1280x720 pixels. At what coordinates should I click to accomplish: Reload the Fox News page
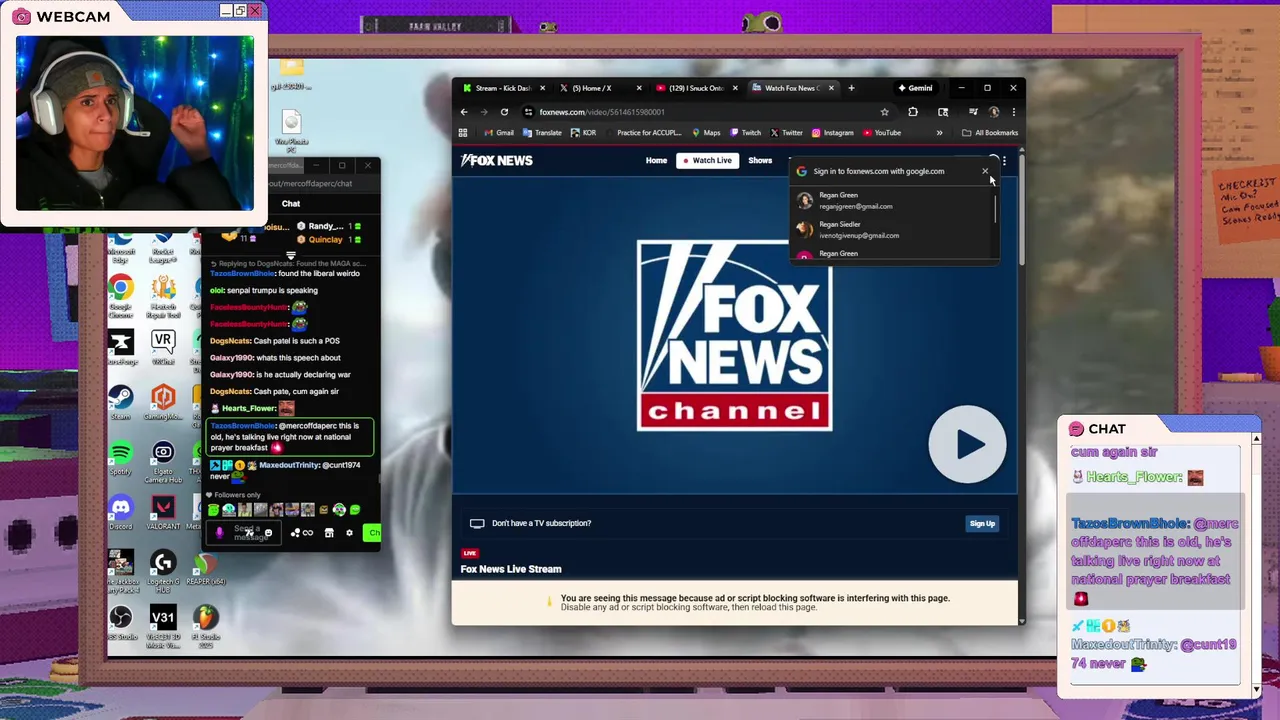[x=504, y=112]
